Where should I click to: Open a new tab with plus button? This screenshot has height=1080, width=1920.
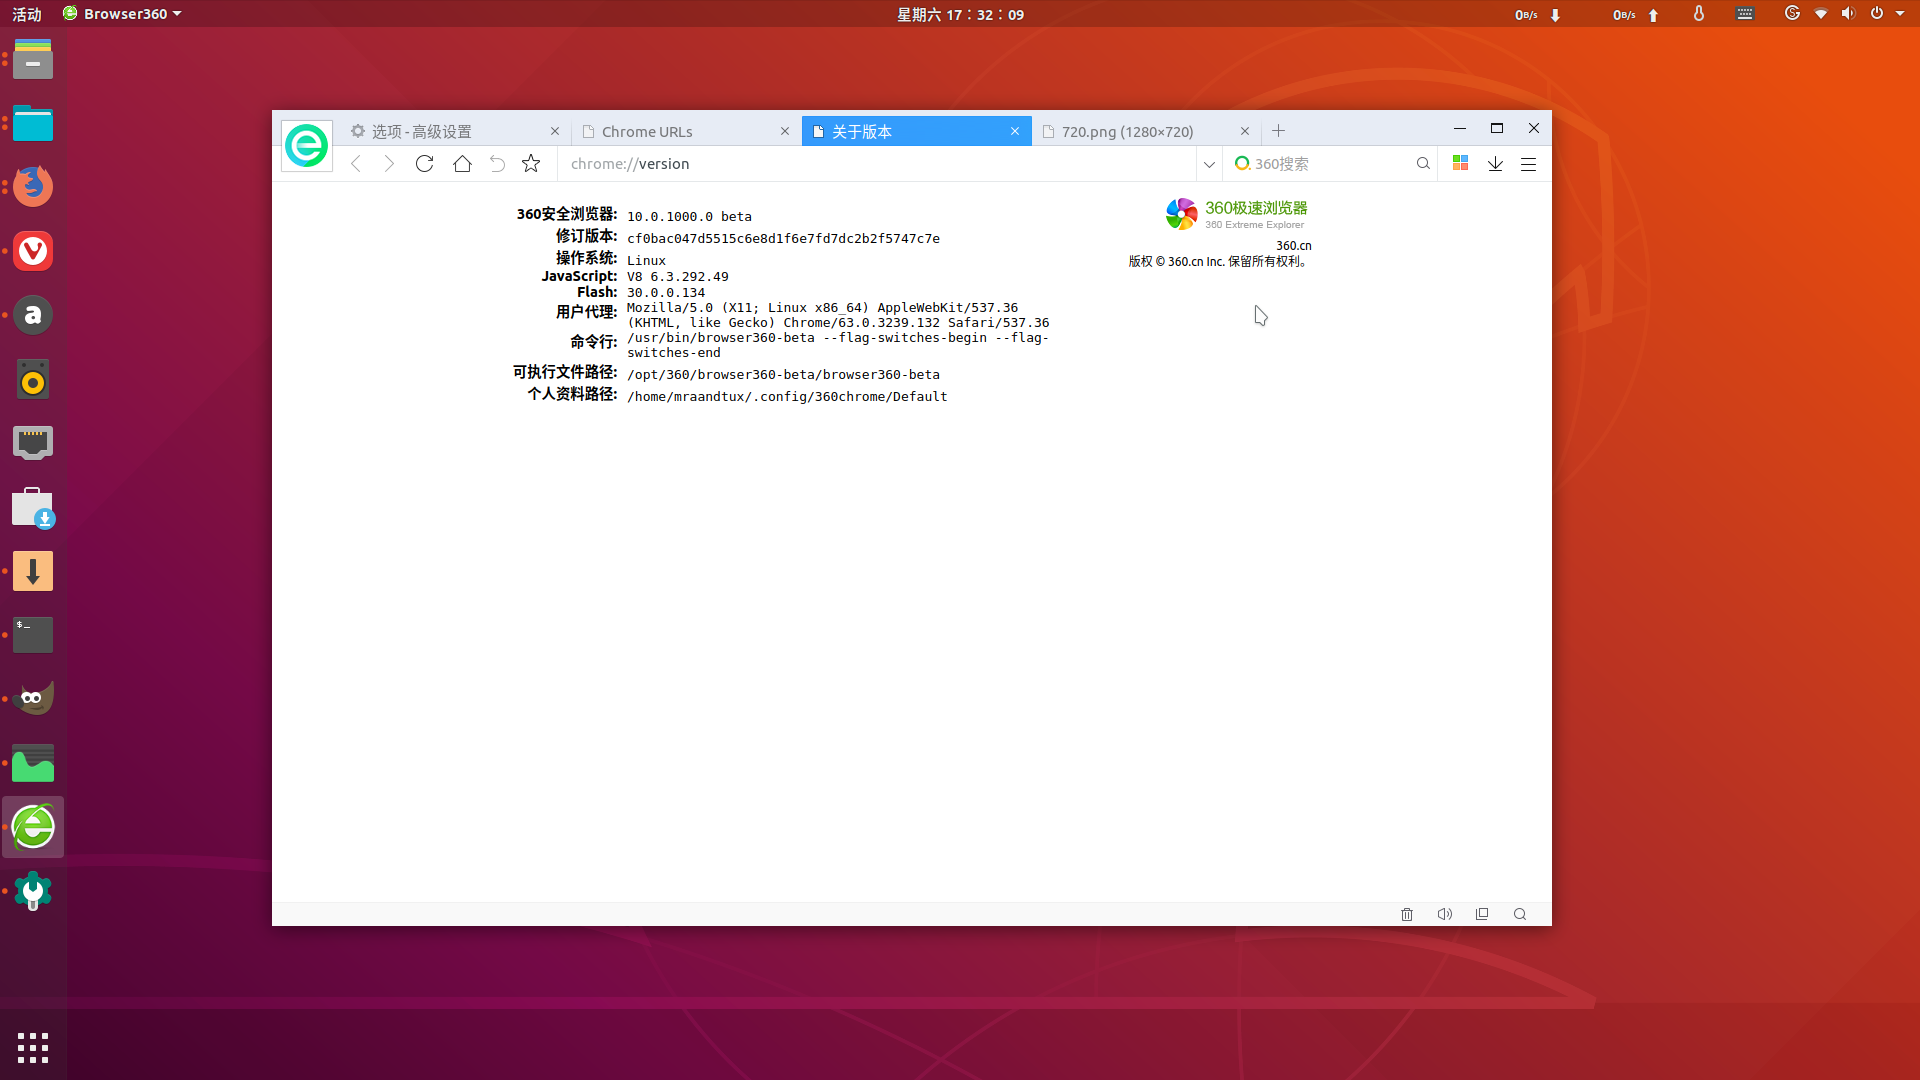click(x=1278, y=131)
